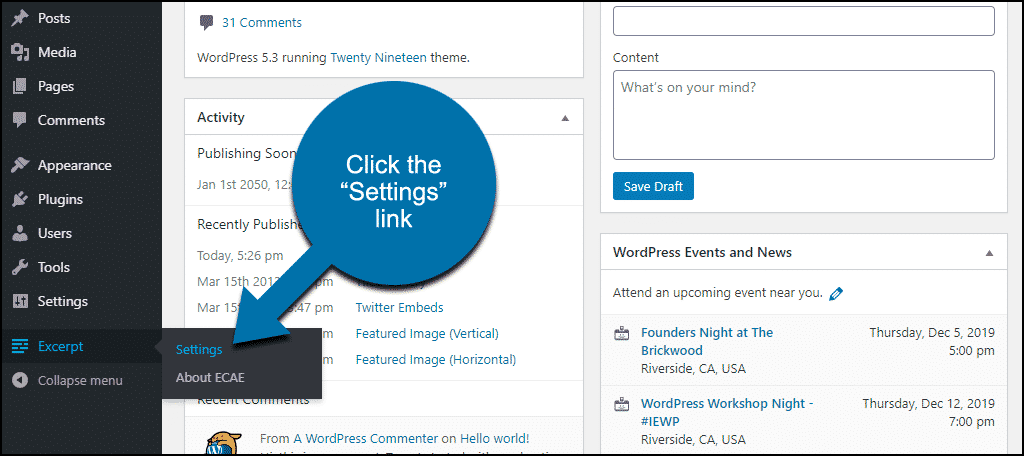The height and width of the screenshot is (456, 1024).
Task: Click the Save Draft button
Action: click(x=653, y=186)
